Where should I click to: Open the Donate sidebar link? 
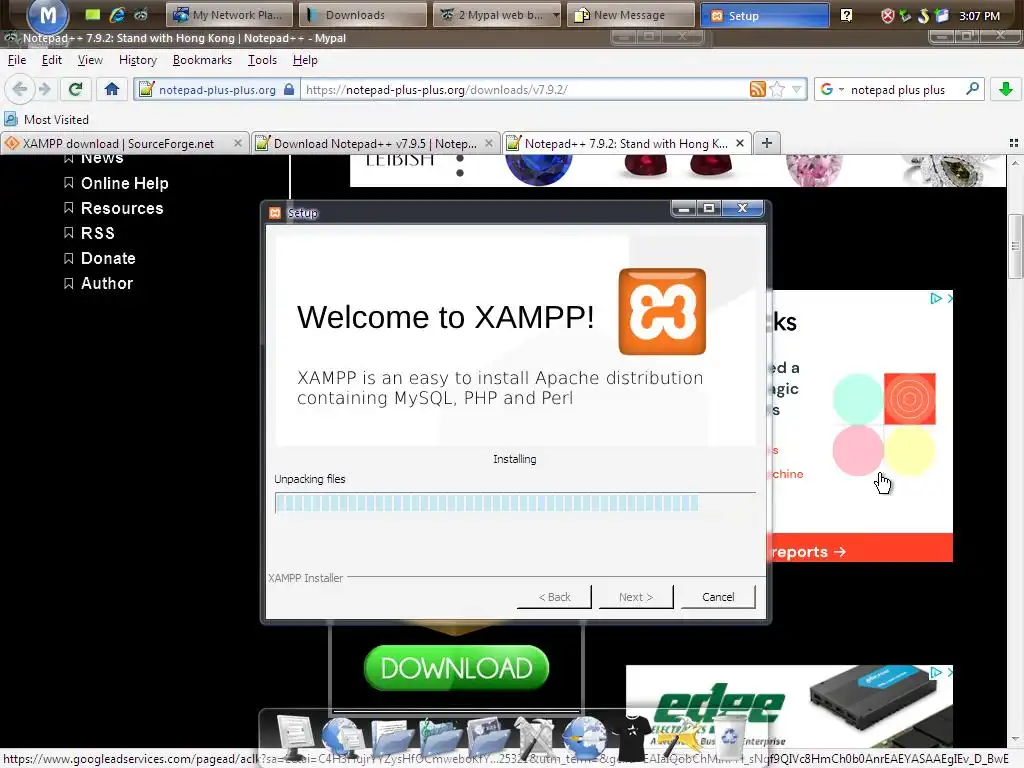pyautogui.click(x=108, y=259)
